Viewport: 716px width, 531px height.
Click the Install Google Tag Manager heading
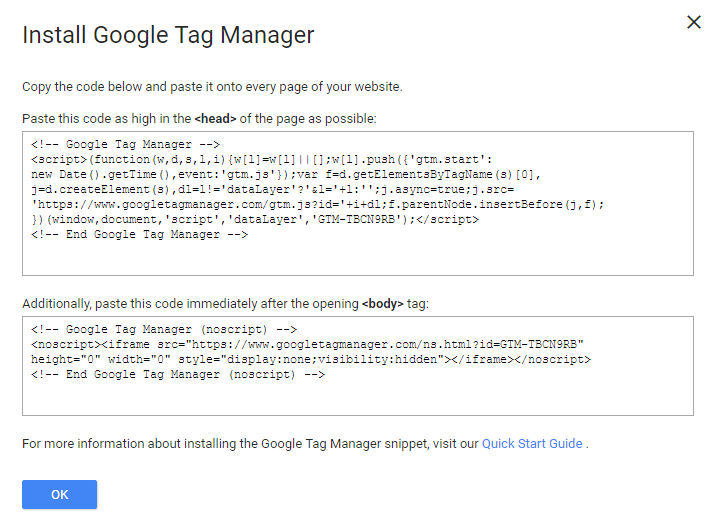tap(168, 36)
